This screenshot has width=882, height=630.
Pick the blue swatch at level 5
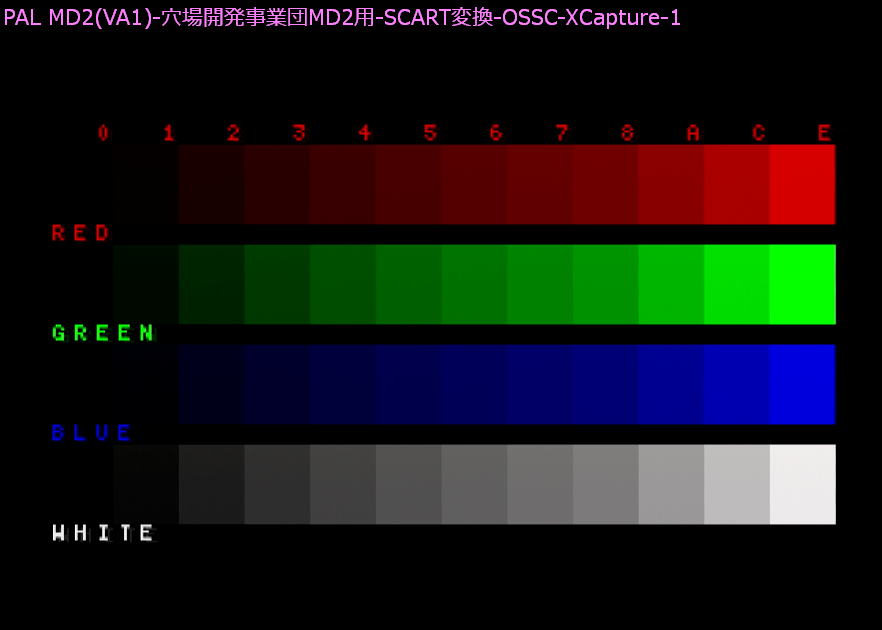coord(408,384)
